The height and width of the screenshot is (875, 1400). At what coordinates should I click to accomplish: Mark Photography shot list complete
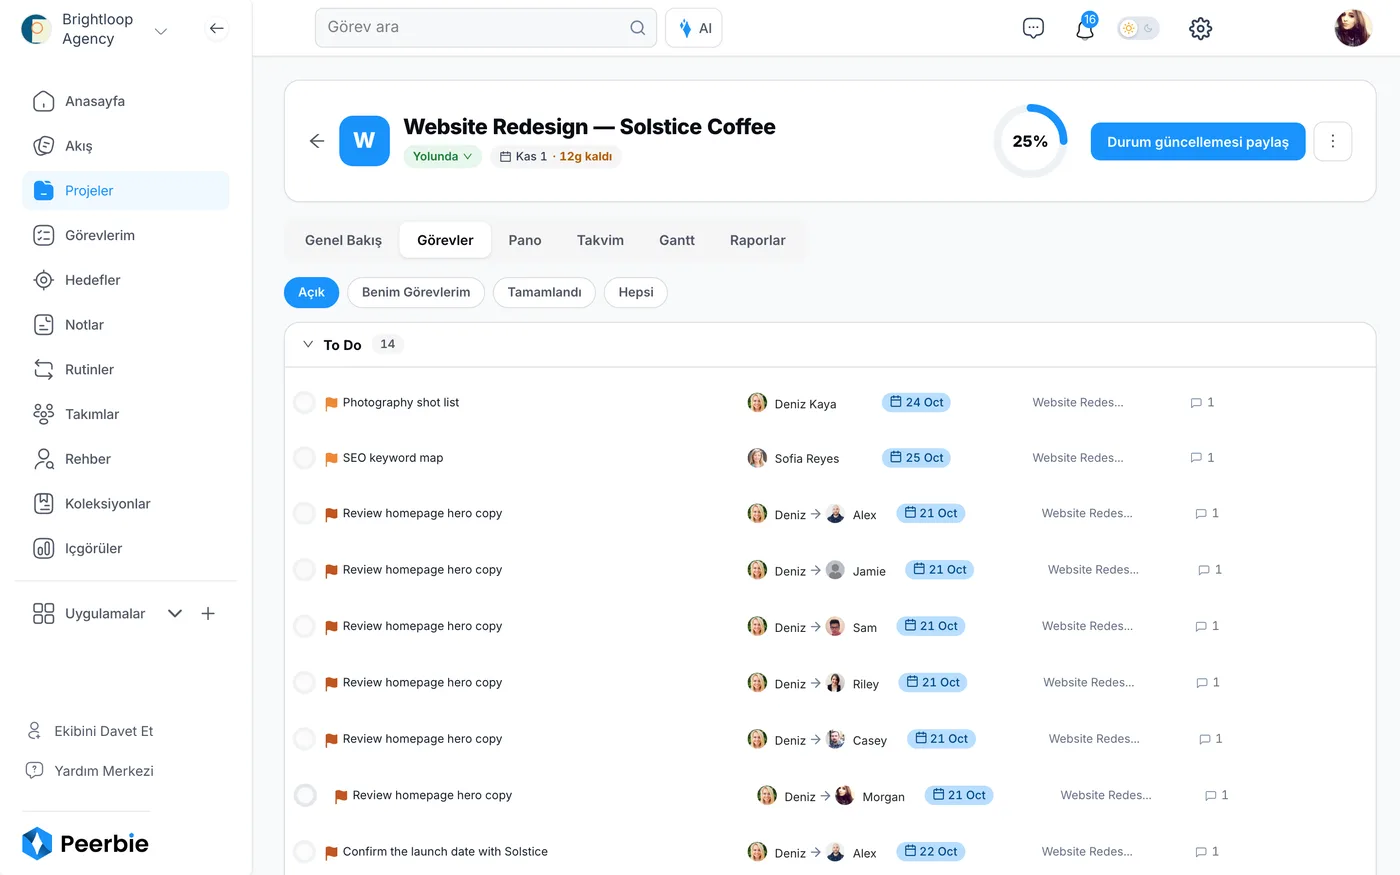(x=304, y=403)
